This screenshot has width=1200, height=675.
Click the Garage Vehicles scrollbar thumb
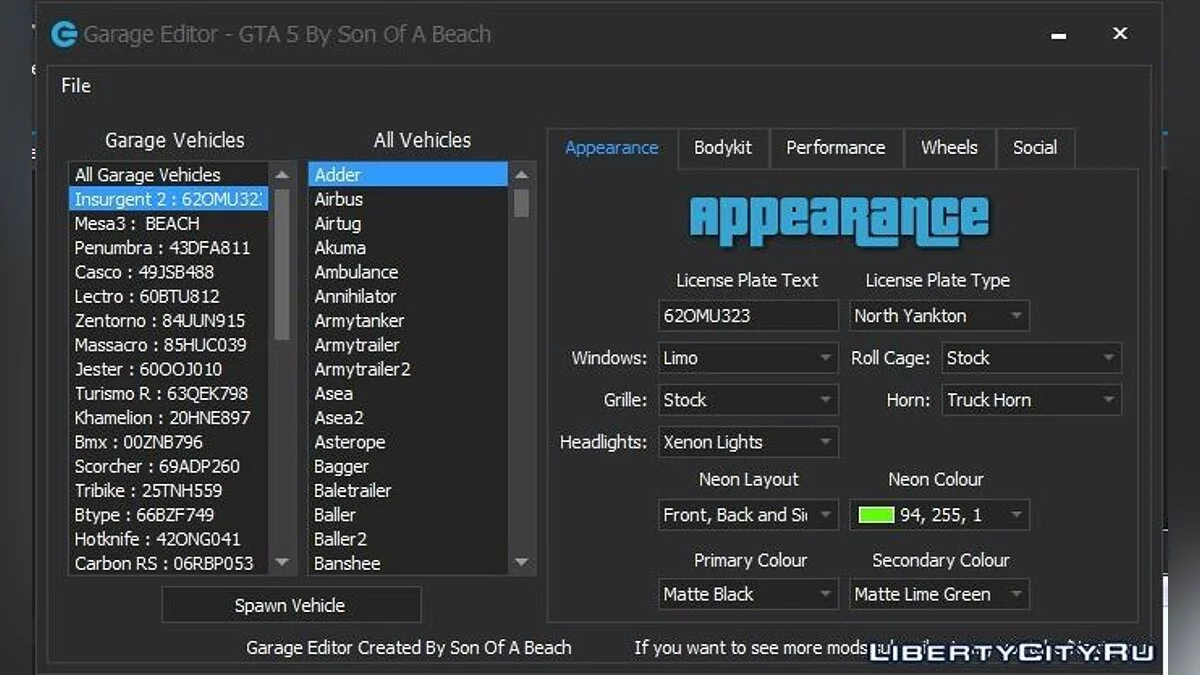(x=282, y=264)
